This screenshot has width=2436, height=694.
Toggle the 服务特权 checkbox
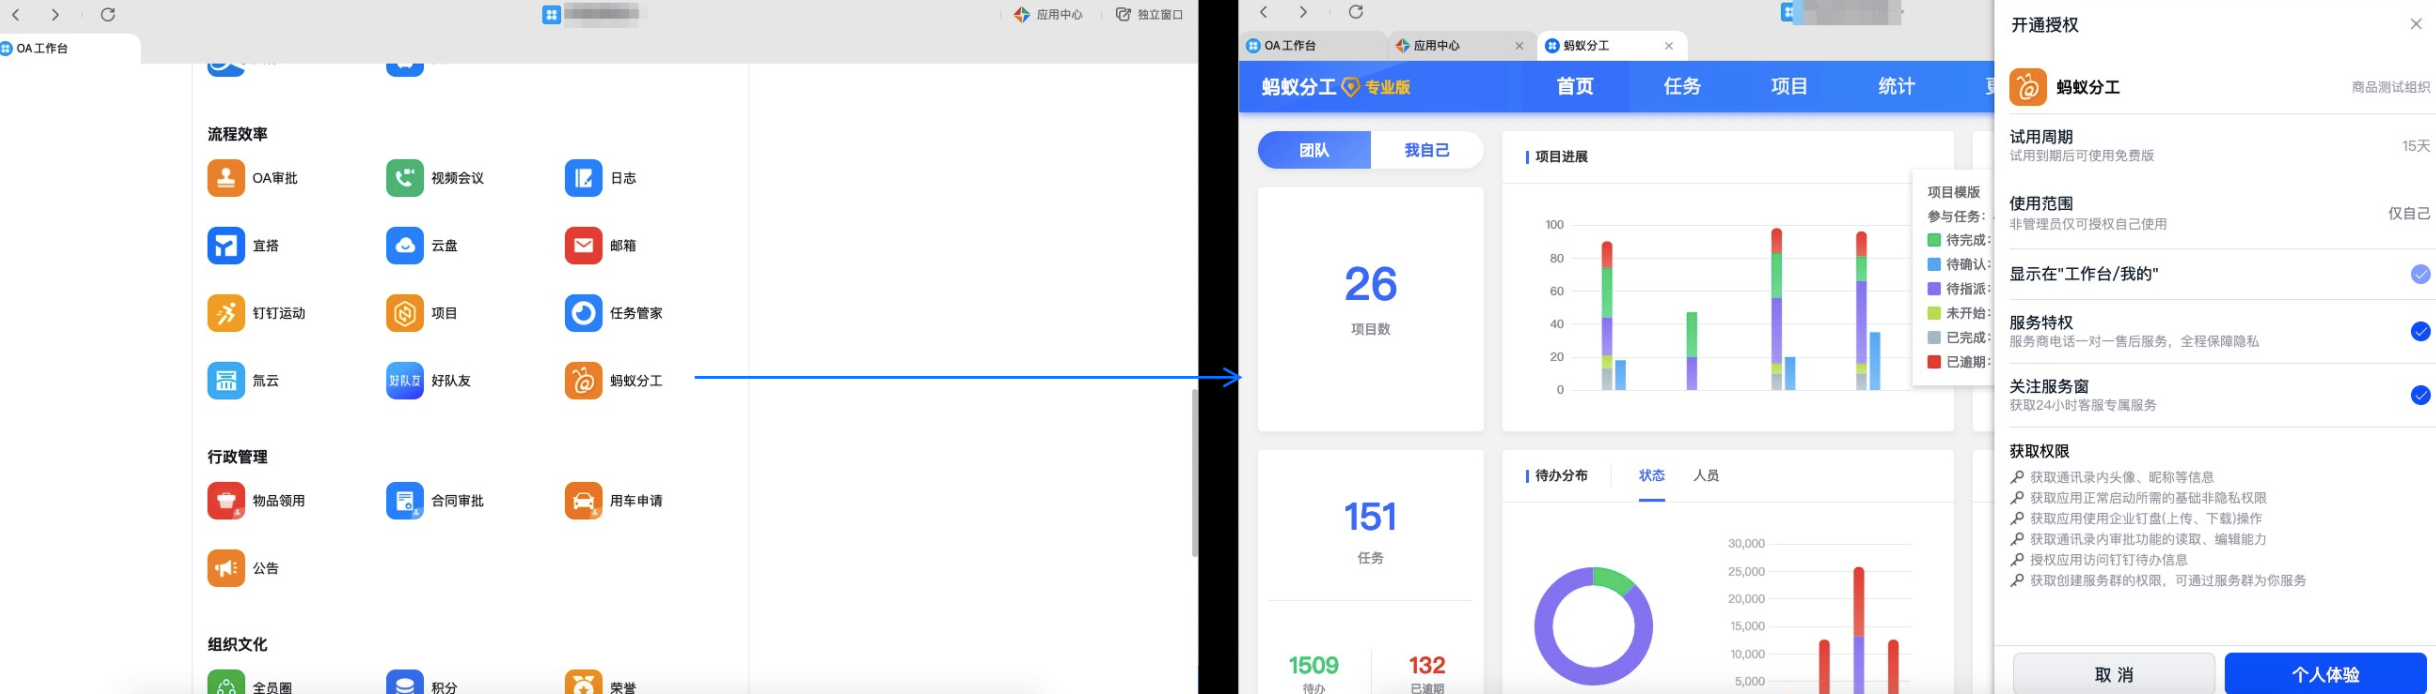click(x=2420, y=331)
